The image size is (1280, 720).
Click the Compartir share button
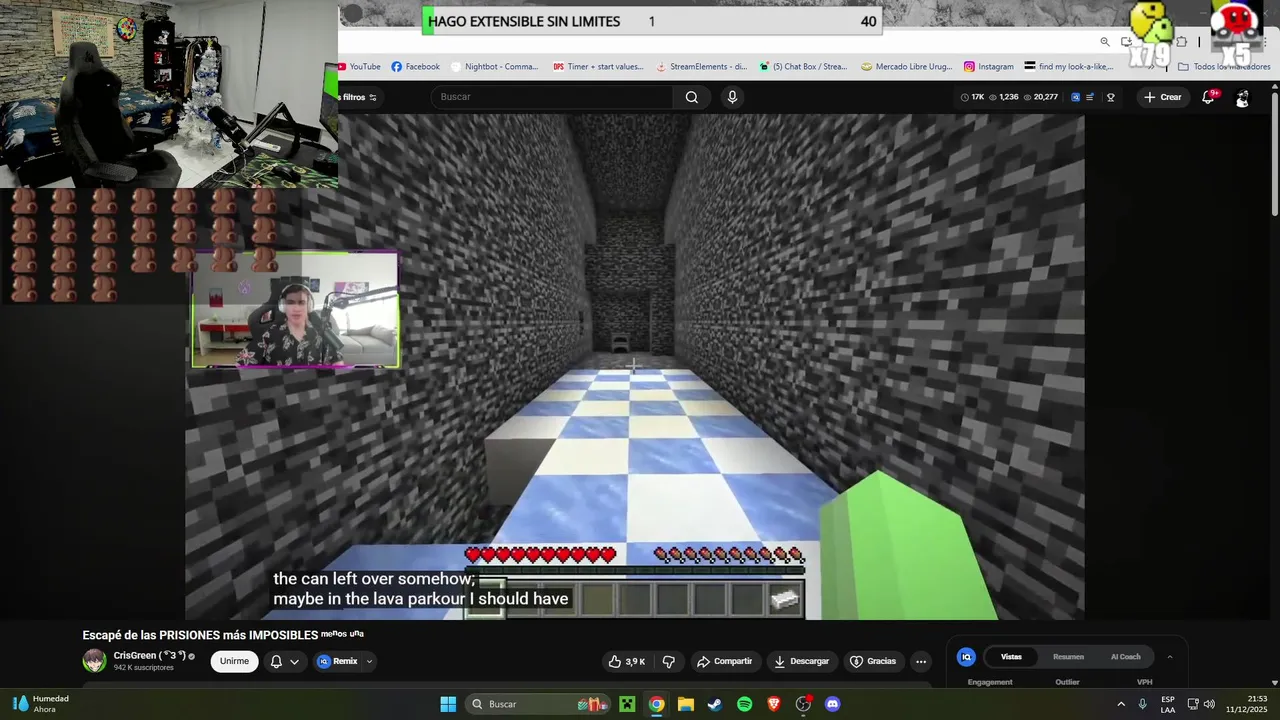click(725, 661)
